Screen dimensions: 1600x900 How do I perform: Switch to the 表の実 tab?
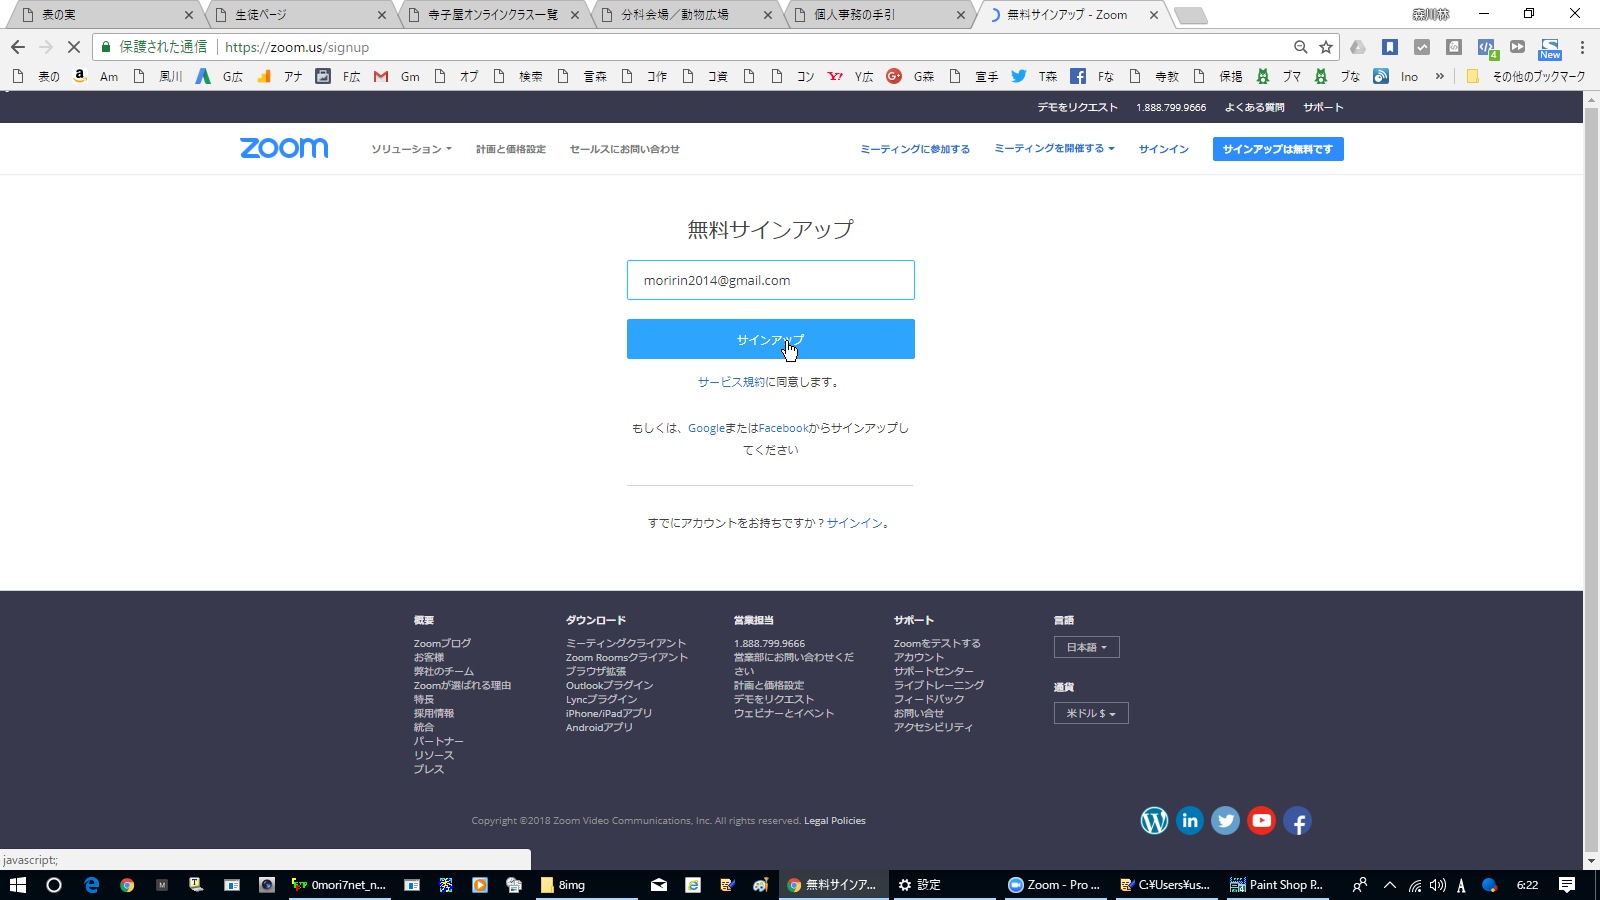click(105, 15)
